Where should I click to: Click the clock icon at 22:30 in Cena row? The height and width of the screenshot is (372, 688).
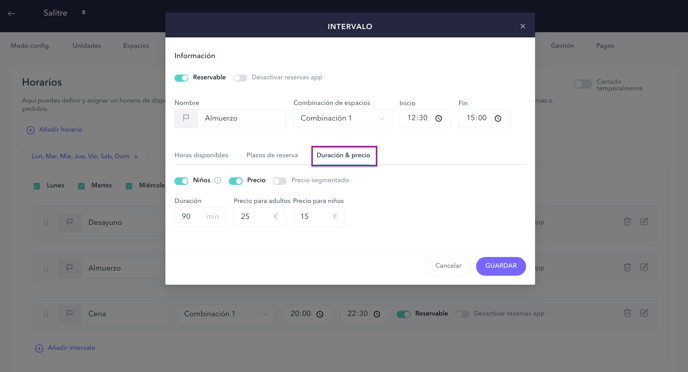pyautogui.click(x=377, y=314)
